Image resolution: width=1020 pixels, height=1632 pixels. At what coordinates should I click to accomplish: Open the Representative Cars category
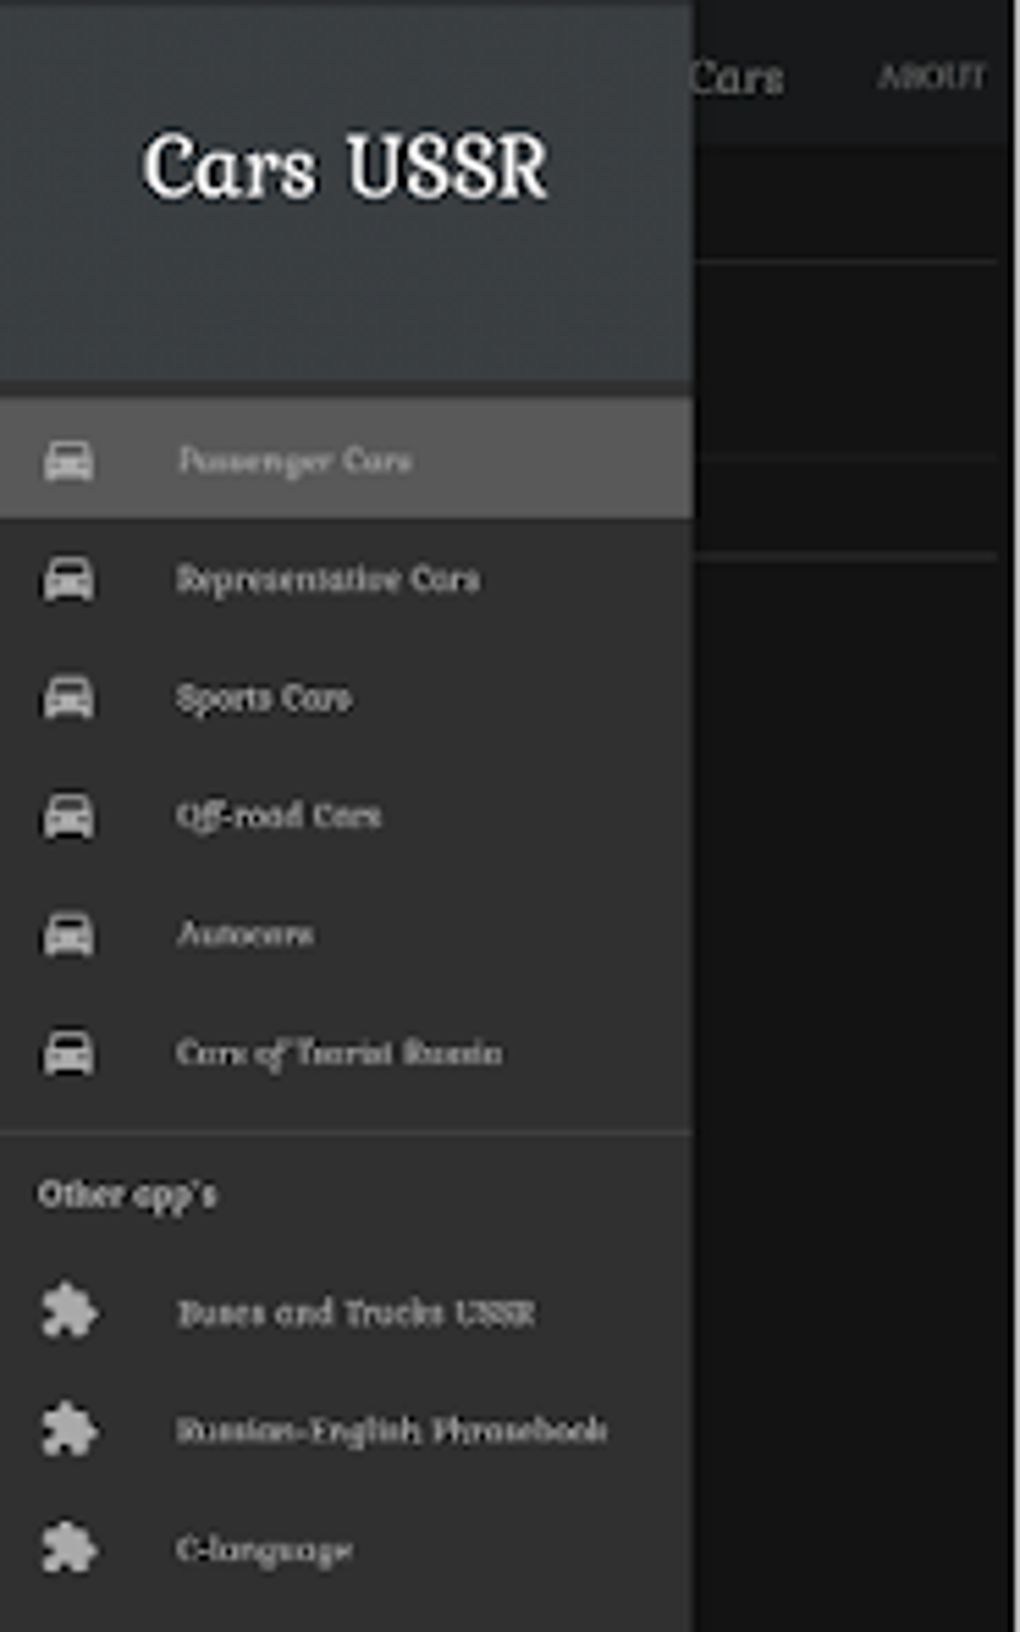(x=328, y=580)
